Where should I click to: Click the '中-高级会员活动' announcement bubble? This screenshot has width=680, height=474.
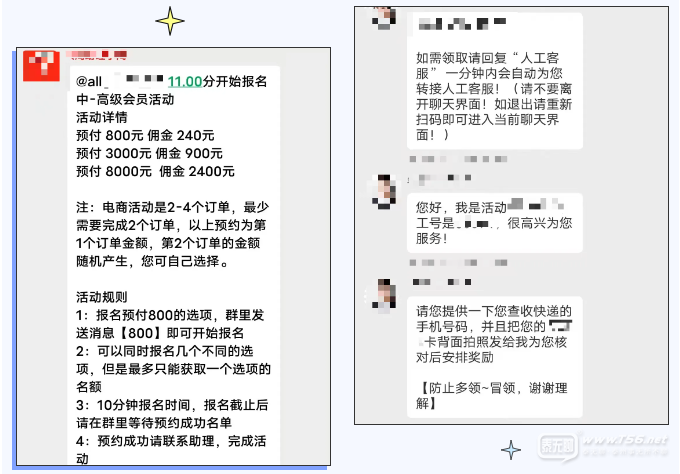click(173, 265)
